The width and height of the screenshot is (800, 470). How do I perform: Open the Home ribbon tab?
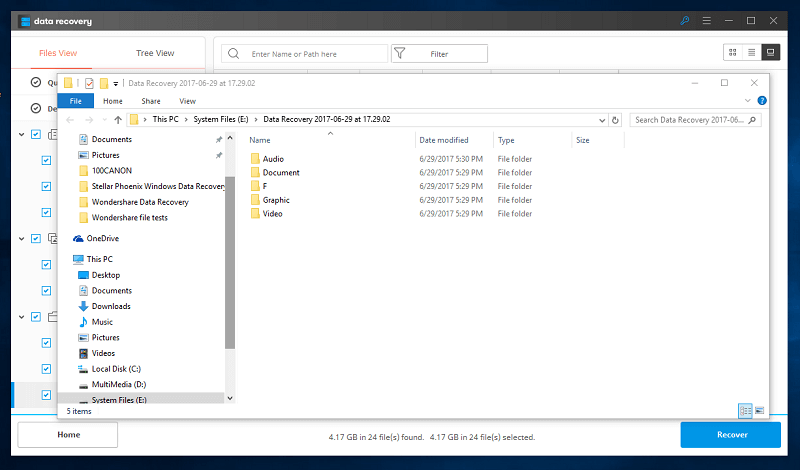[113, 101]
